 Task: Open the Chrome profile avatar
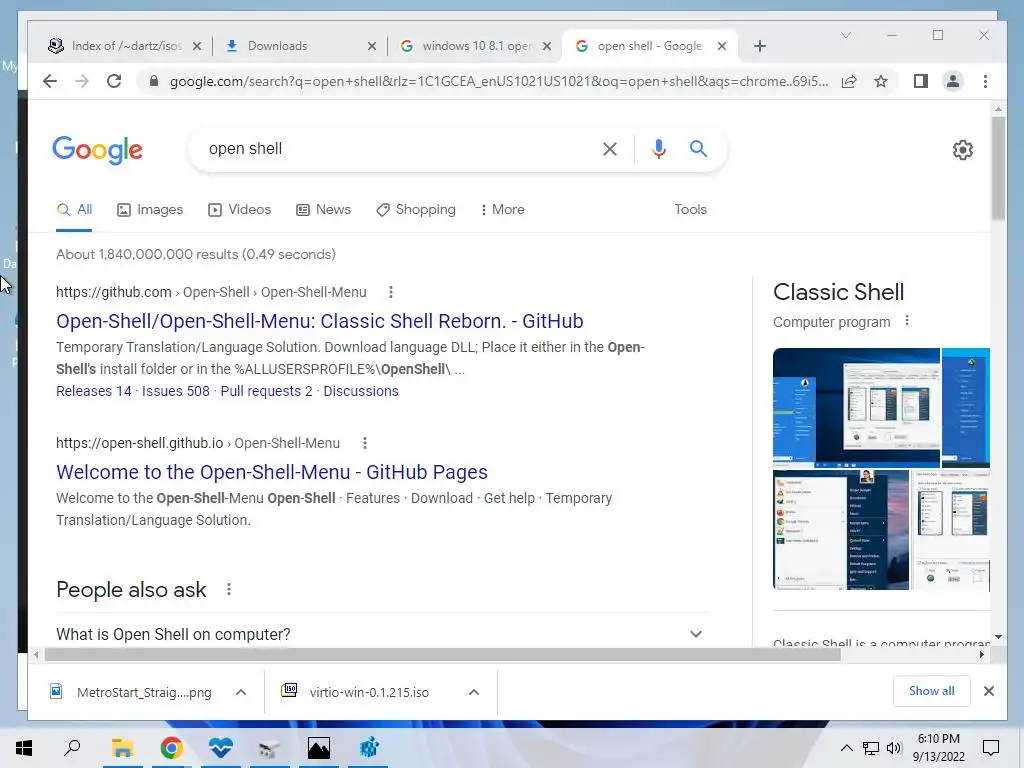953,81
